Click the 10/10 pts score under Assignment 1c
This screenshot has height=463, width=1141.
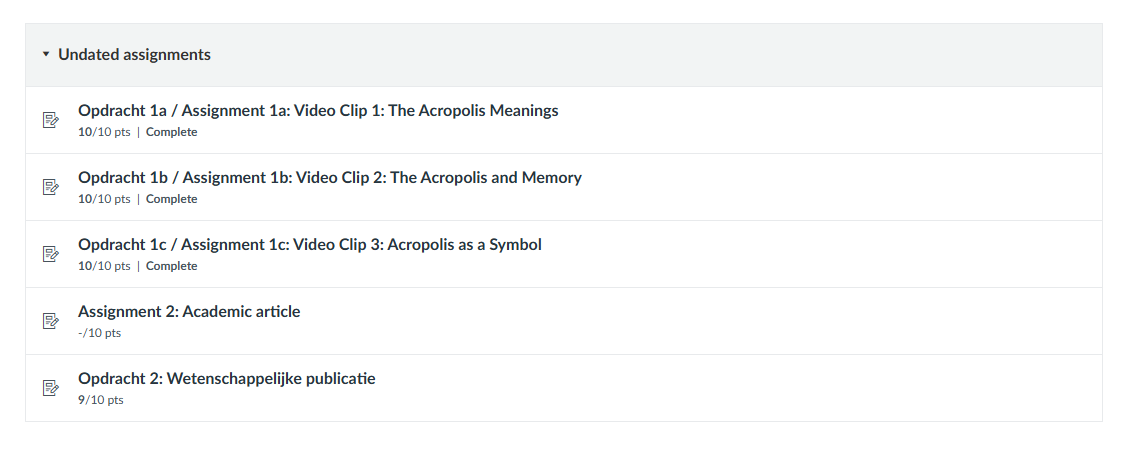104,266
